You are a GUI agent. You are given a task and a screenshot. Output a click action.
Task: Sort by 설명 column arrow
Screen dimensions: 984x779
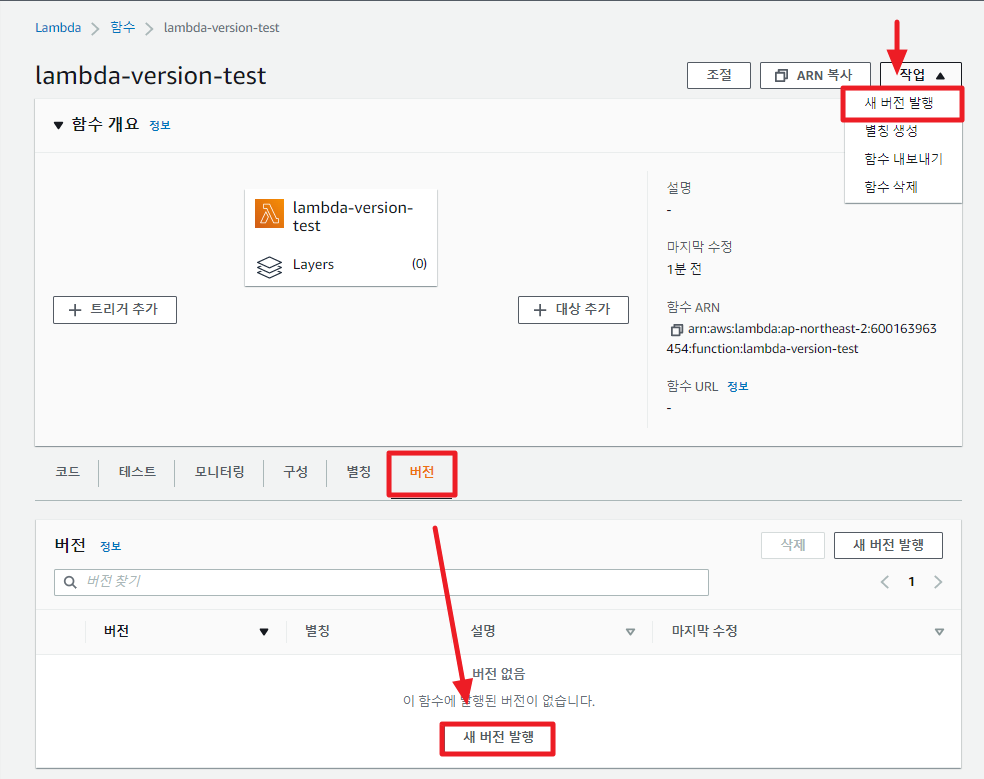[x=630, y=631]
